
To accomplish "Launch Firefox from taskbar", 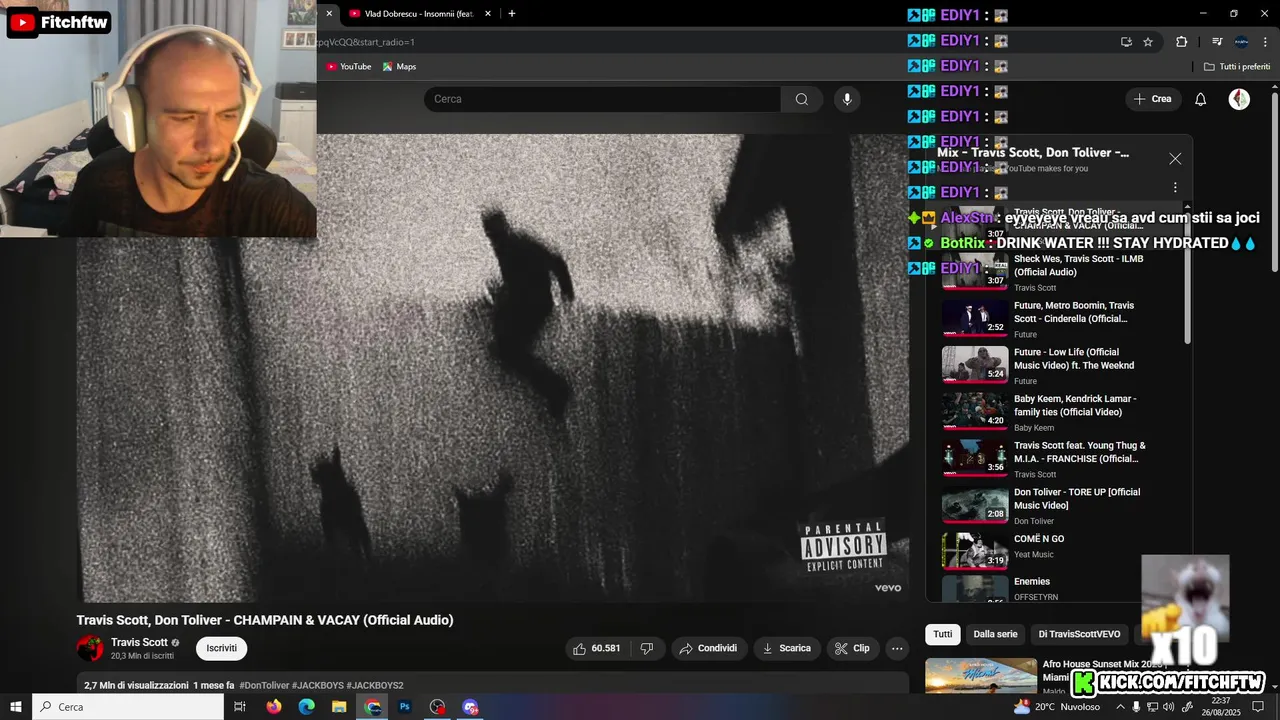I will pos(274,707).
